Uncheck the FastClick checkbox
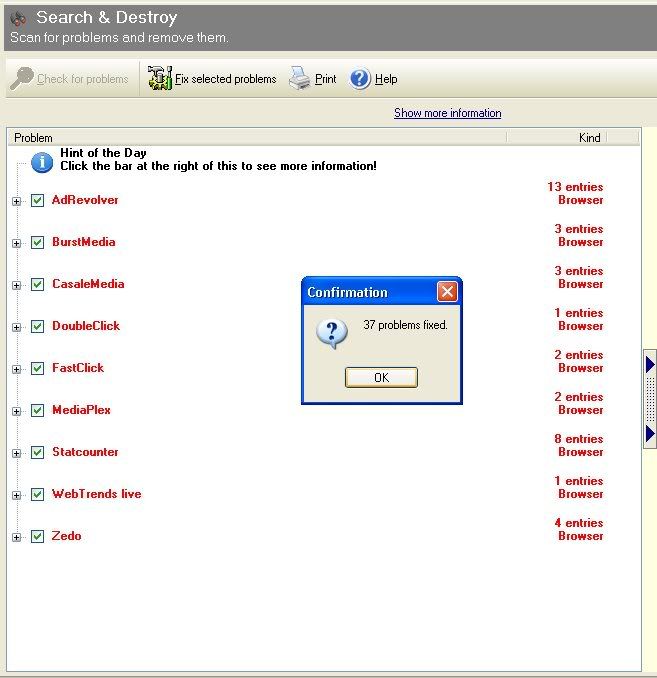This screenshot has width=657, height=678. 37,368
